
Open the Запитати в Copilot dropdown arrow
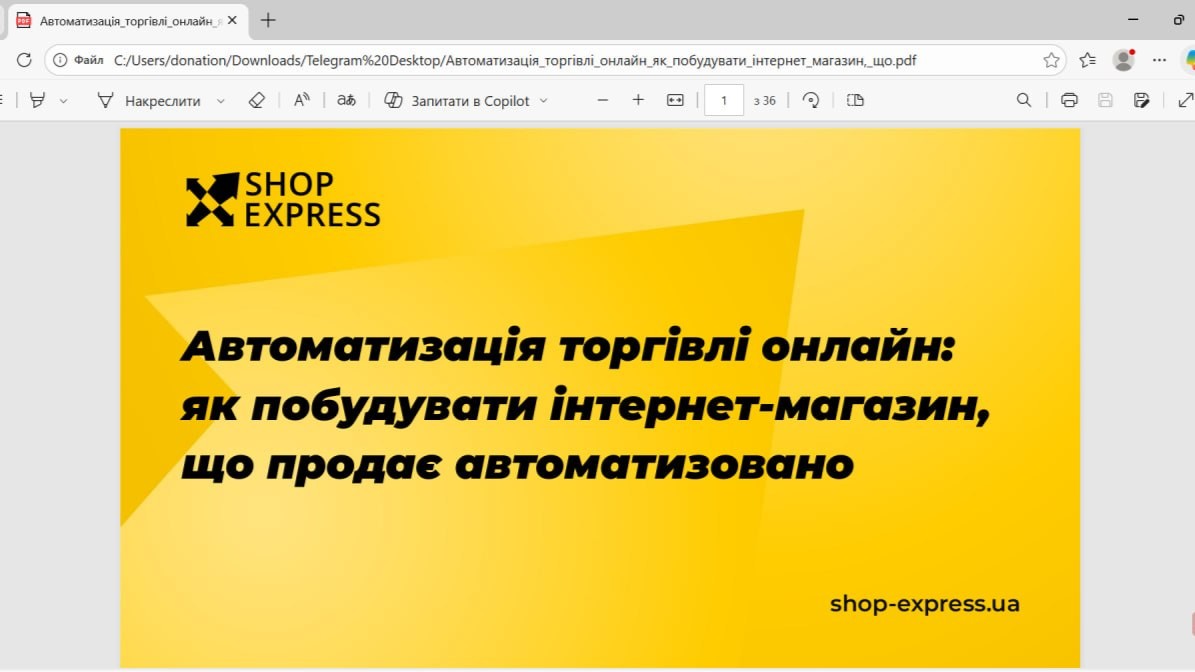point(544,100)
